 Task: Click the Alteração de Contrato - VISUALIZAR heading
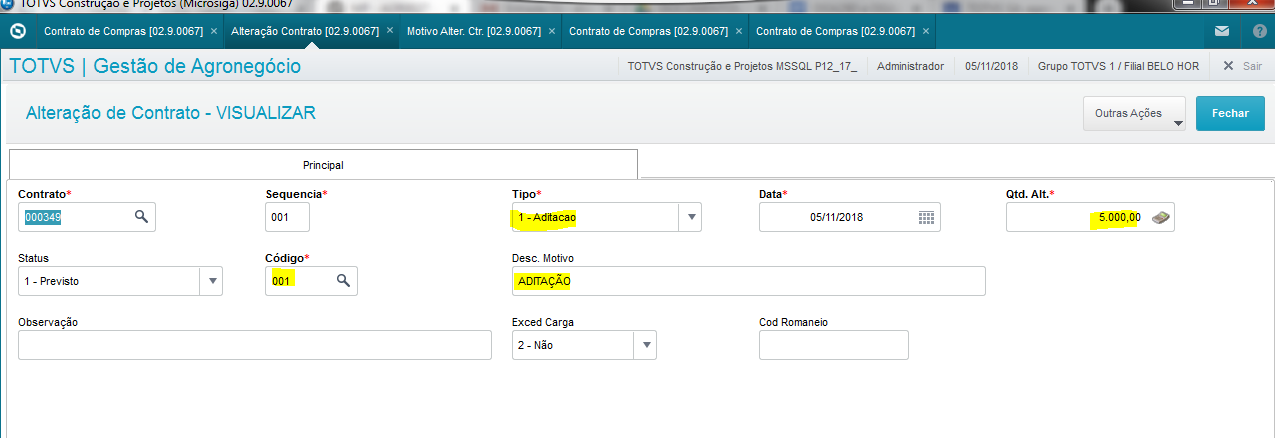(171, 113)
